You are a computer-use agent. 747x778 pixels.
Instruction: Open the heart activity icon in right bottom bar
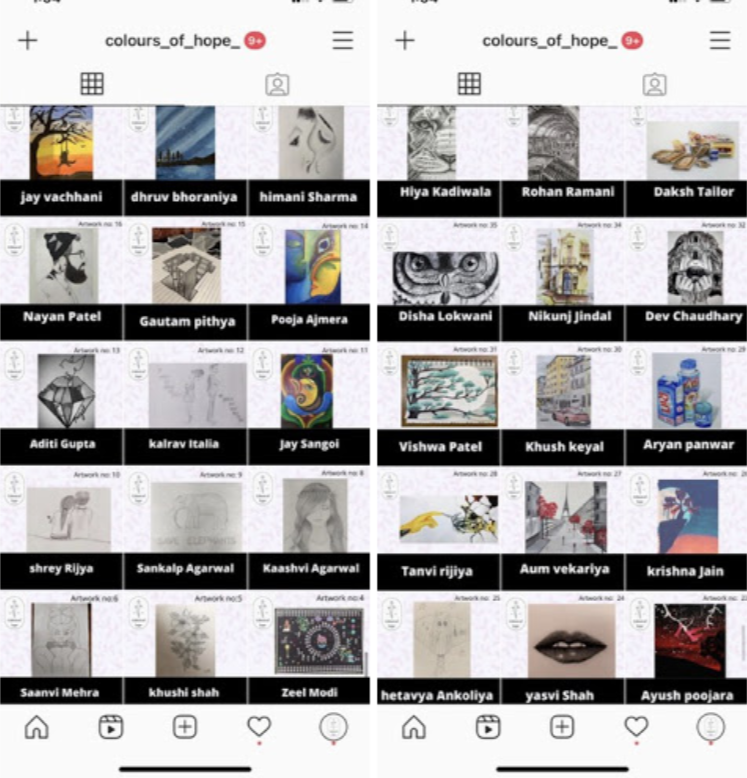pyautogui.click(x=636, y=727)
